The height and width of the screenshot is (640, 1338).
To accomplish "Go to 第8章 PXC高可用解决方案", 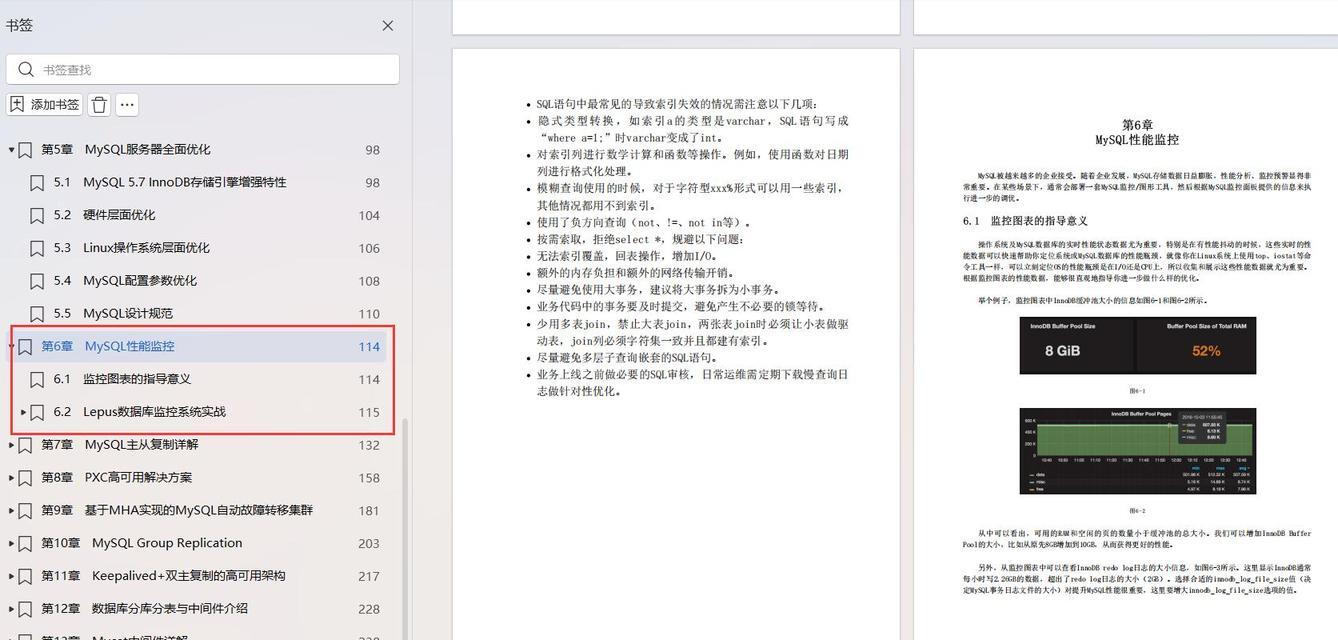I will pyautogui.click(x=116, y=478).
